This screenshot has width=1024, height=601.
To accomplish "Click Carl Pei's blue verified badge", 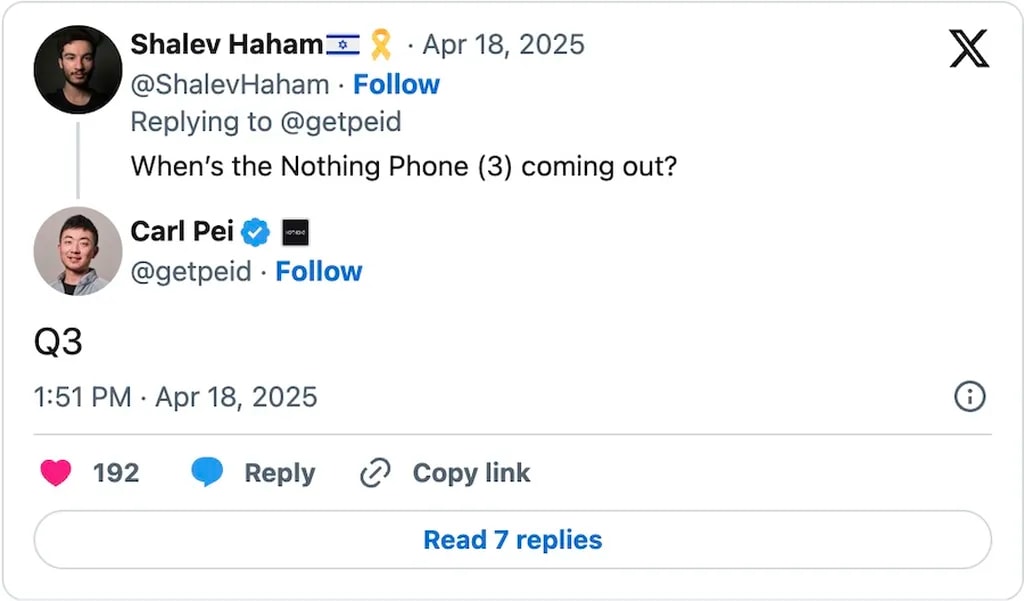I will click(x=257, y=232).
